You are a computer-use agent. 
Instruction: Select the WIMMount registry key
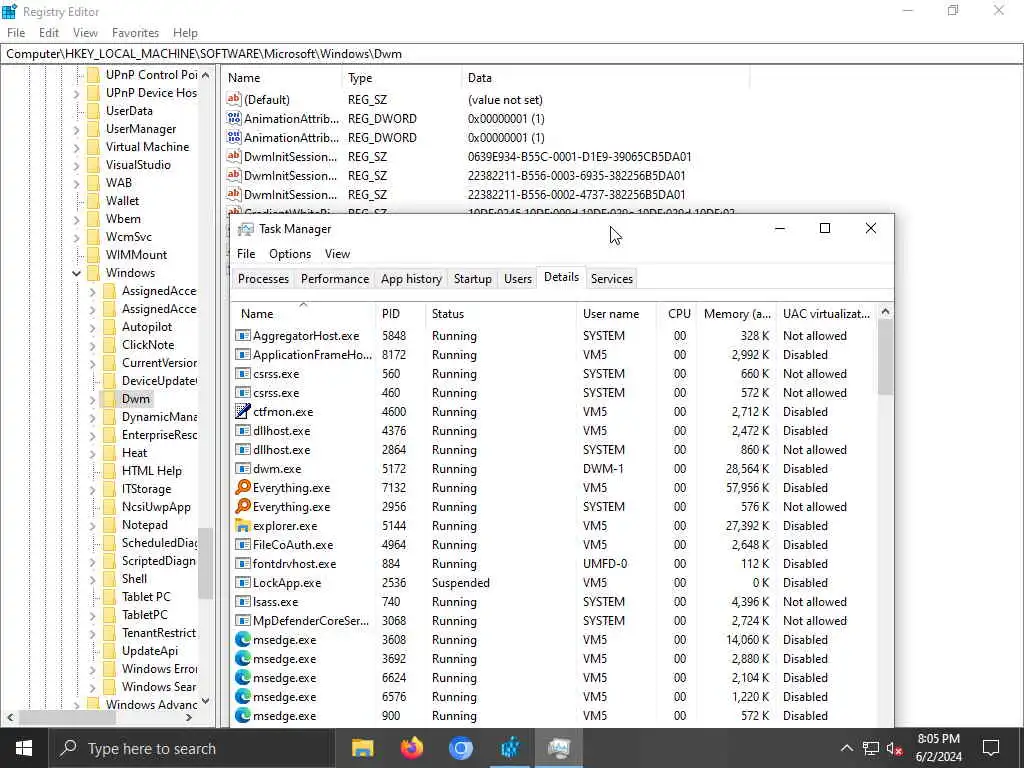[136, 255]
